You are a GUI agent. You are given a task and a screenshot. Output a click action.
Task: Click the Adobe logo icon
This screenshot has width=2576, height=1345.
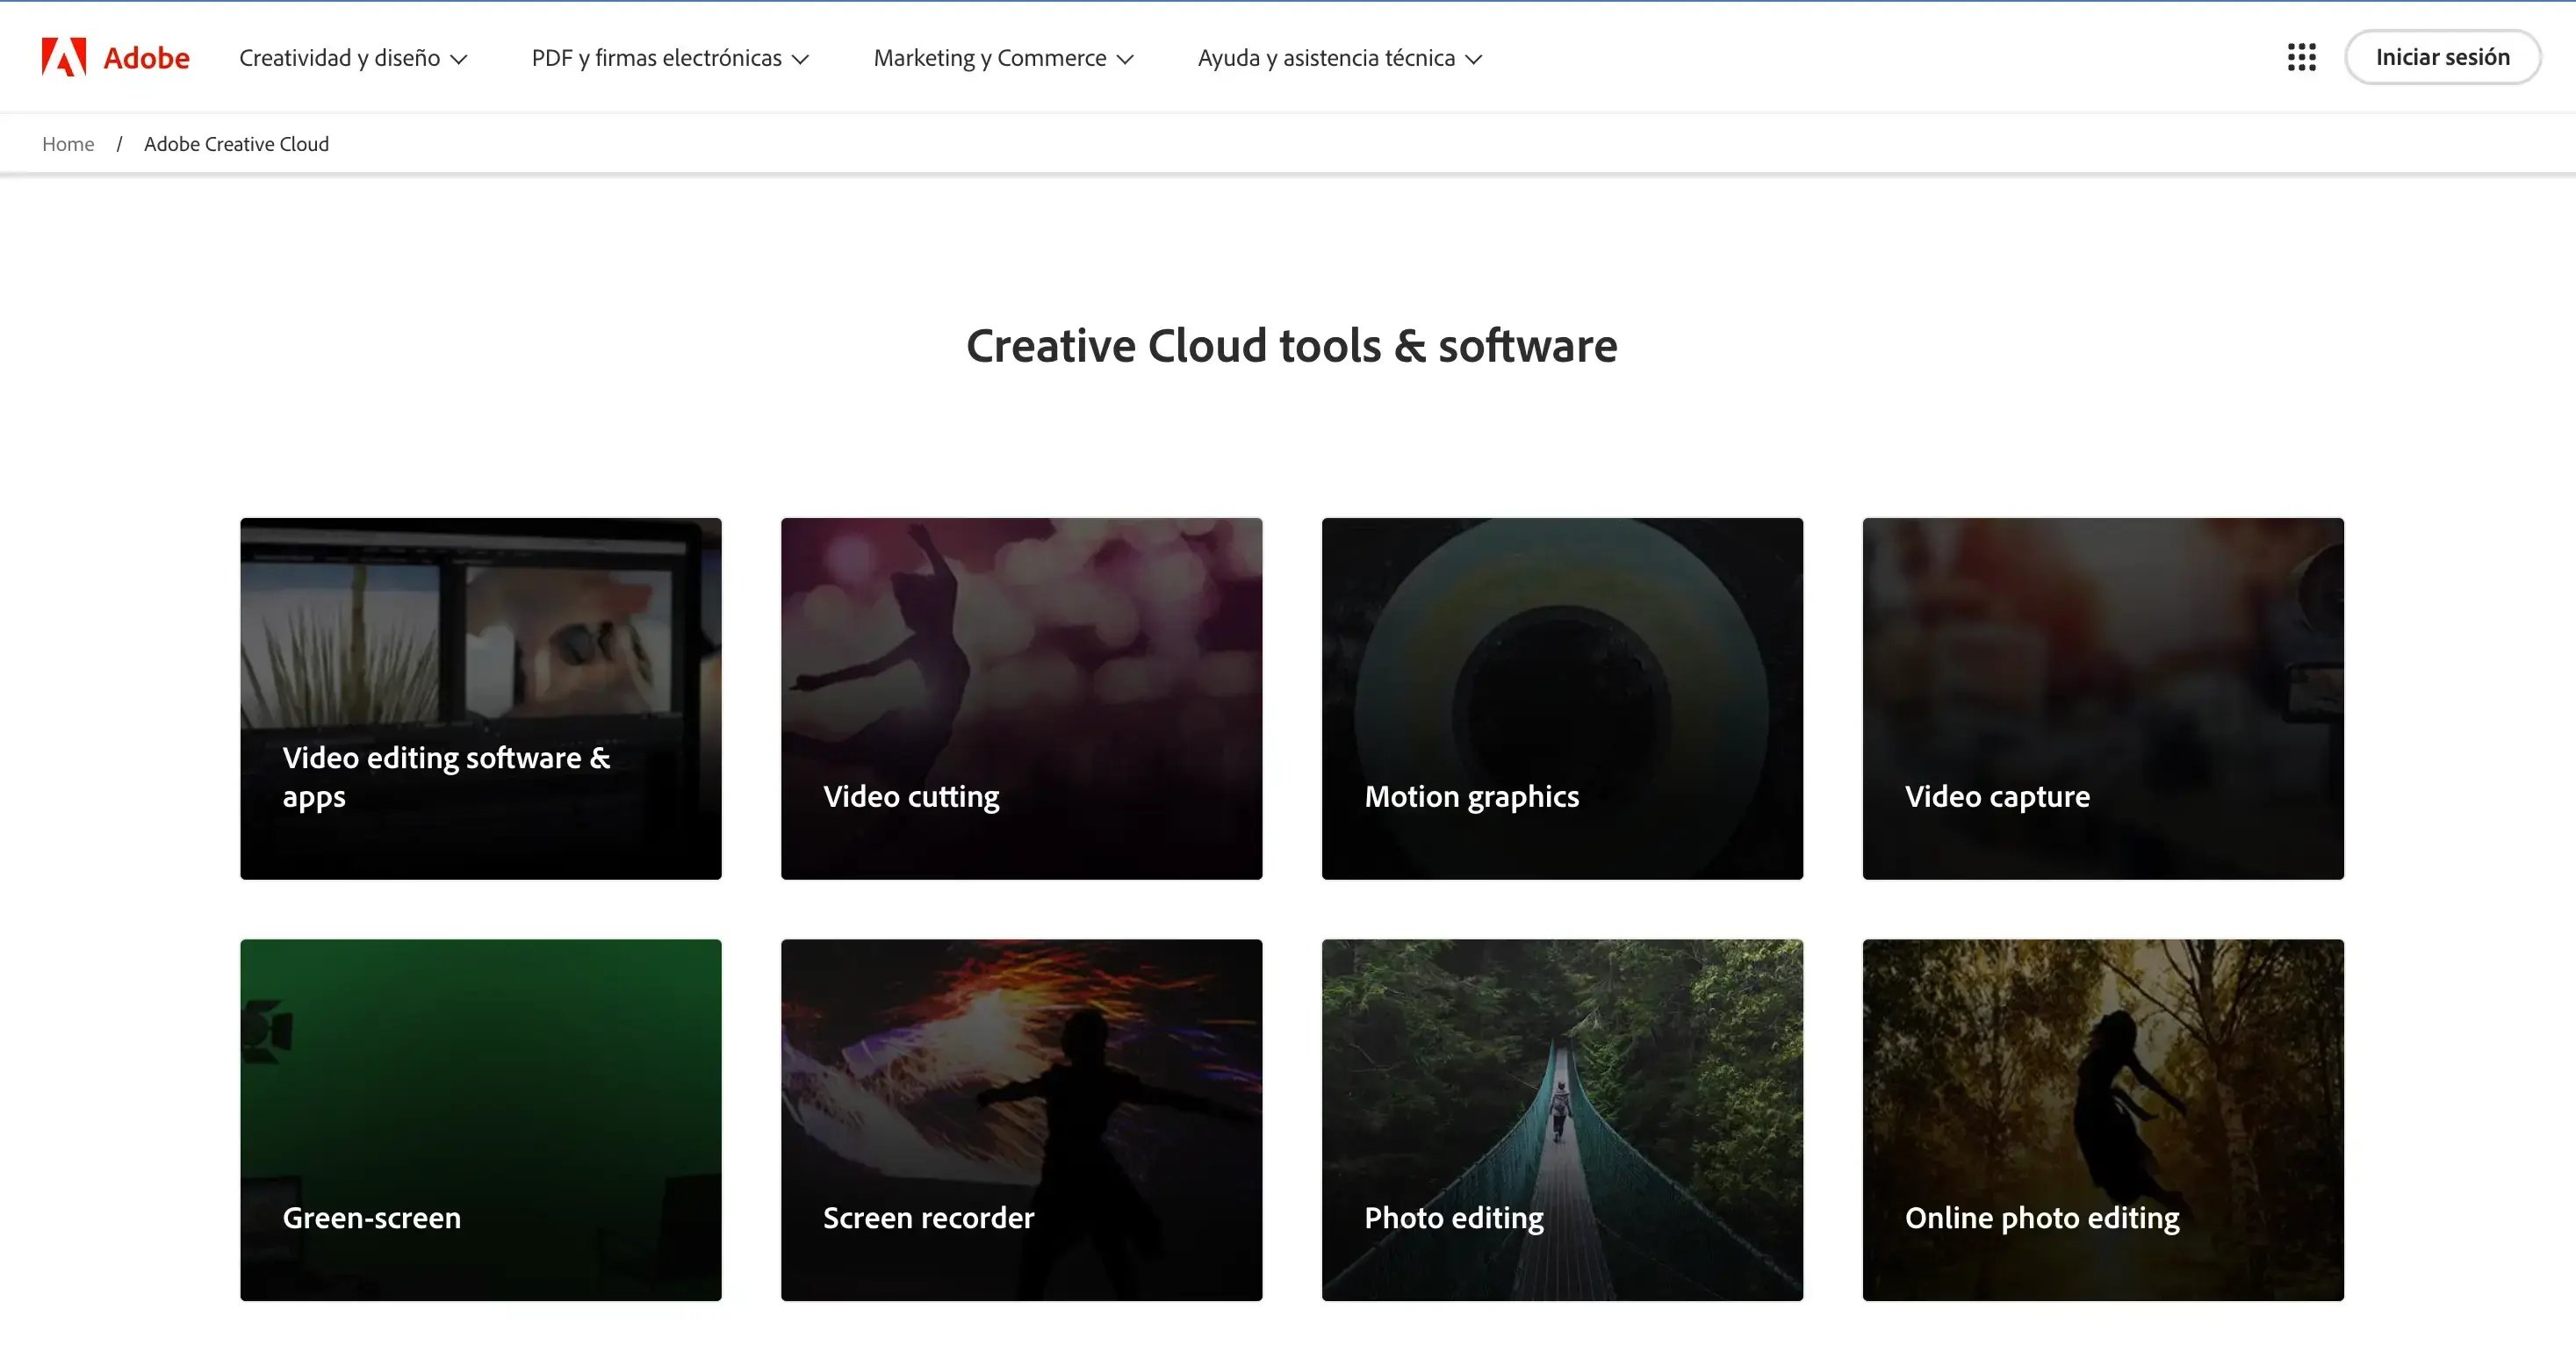click(x=64, y=57)
